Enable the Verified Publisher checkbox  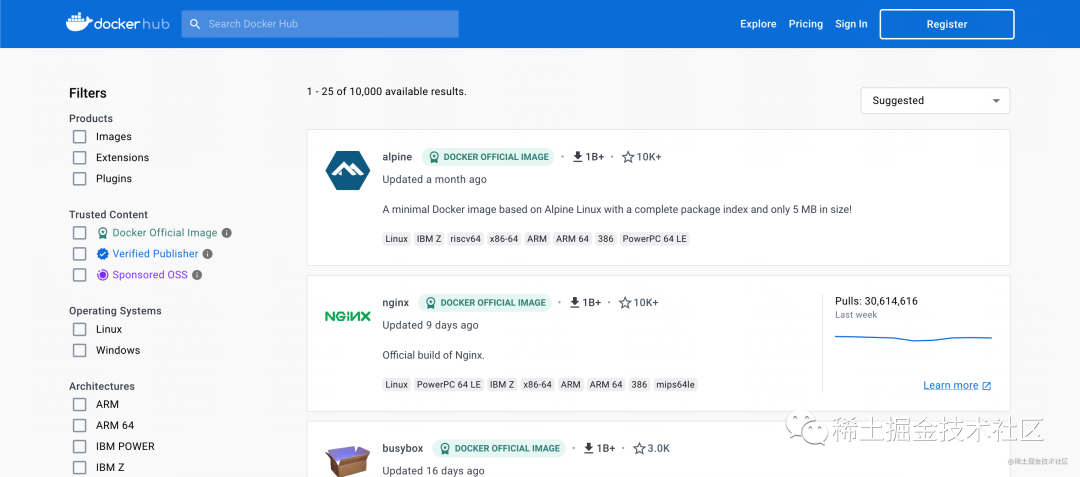point(80,254)
